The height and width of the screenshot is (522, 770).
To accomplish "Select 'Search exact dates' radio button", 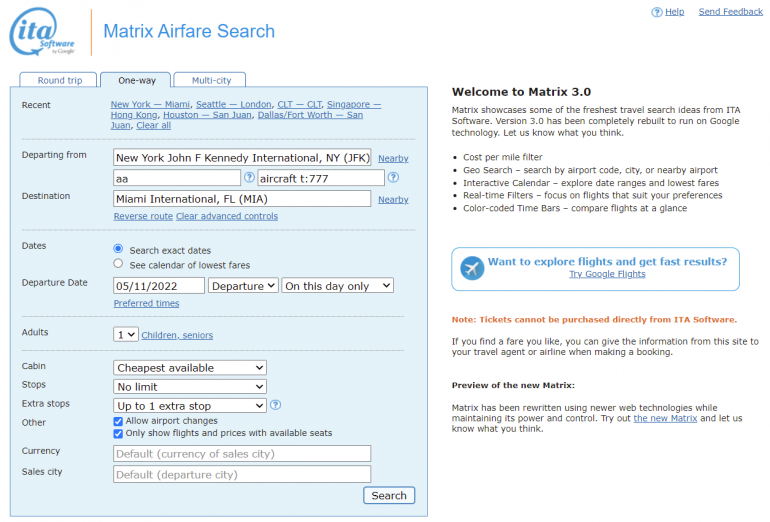I will coord(119,249).
